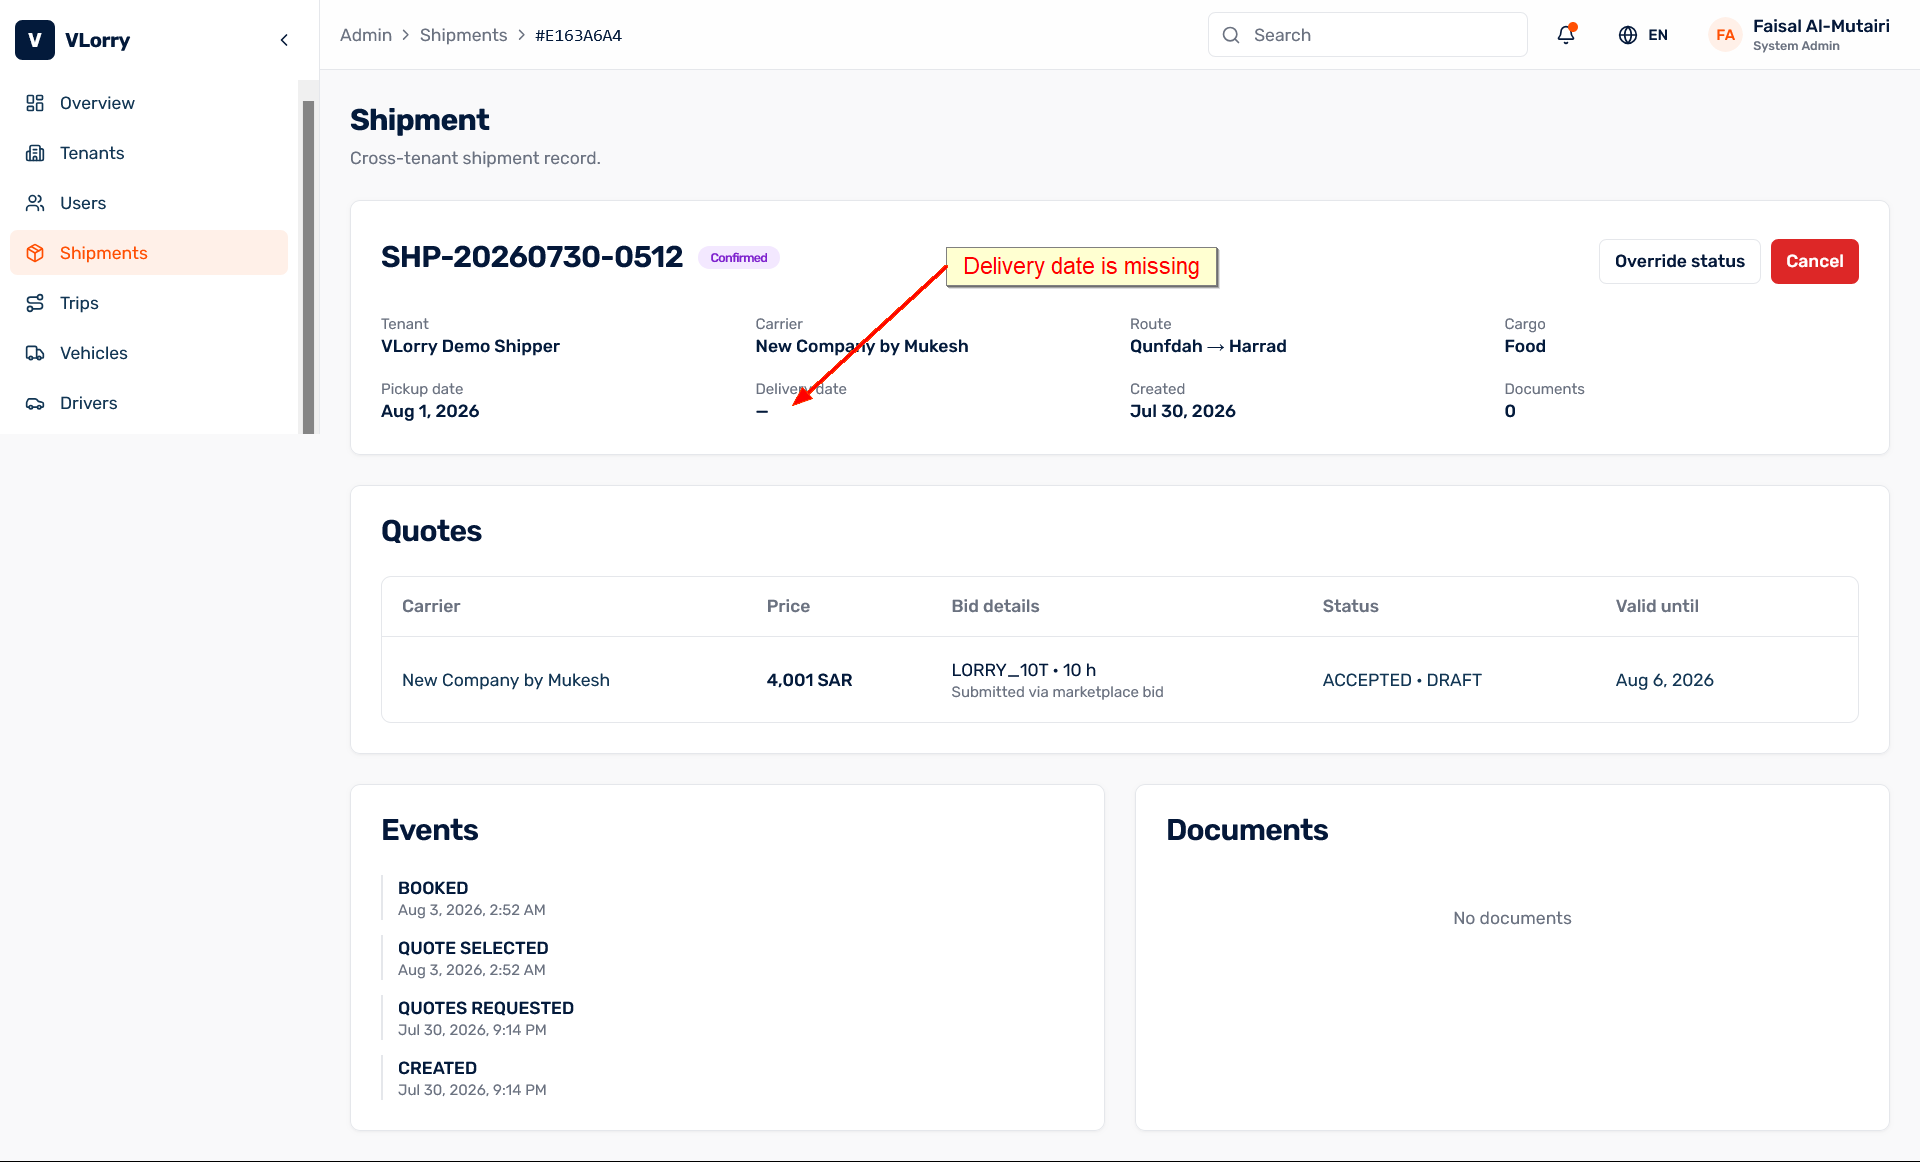Open the Vehicles menu item
1920x1162 pixels.
(149, 353)
